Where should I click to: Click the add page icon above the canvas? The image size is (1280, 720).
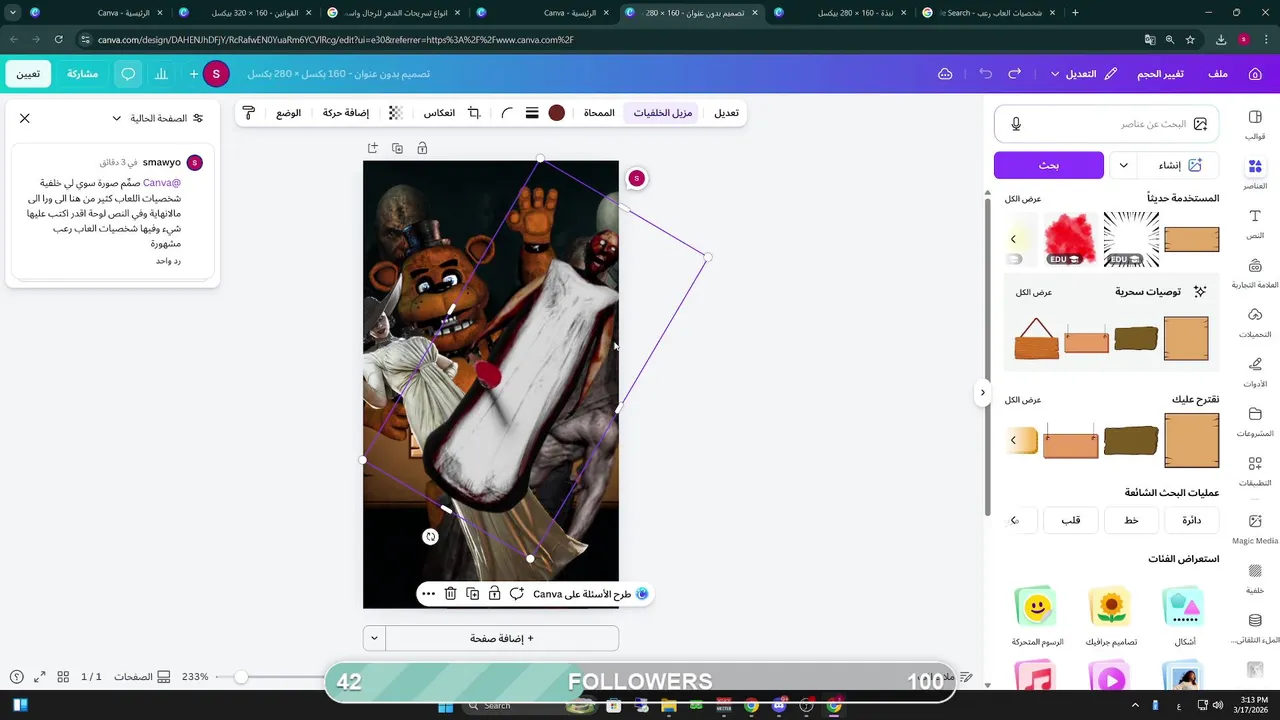372,148
